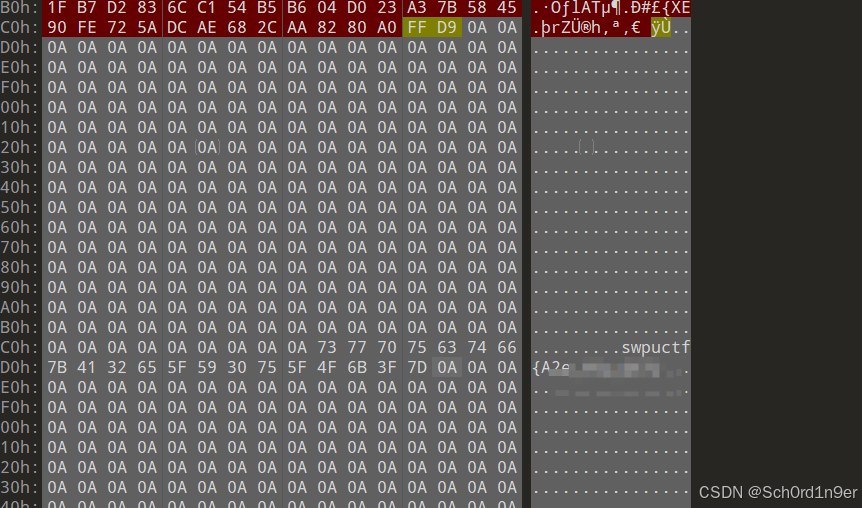Click the shaded 0A after 7D

pyautogui.click(x=447, y=367)
